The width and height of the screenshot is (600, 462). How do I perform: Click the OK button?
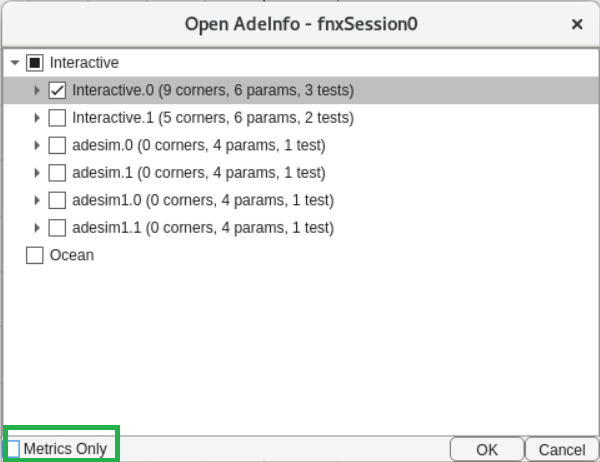coord(486,449)
